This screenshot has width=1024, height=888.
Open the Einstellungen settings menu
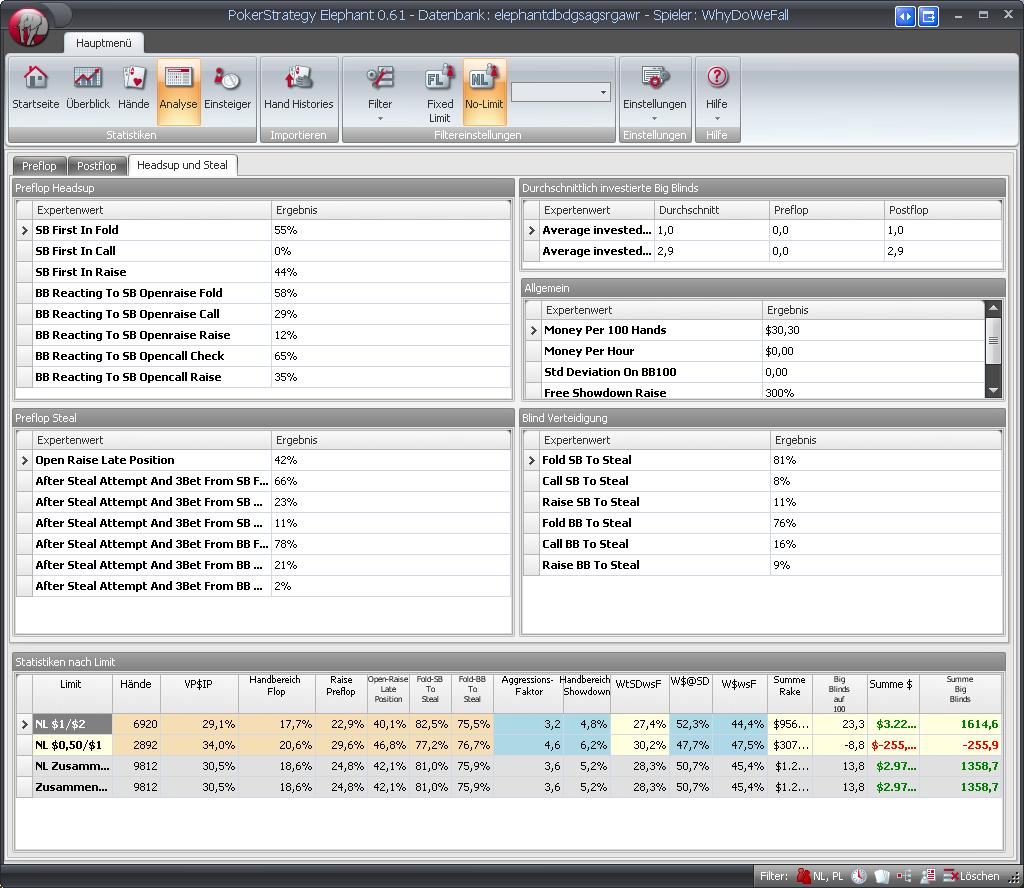654,93
